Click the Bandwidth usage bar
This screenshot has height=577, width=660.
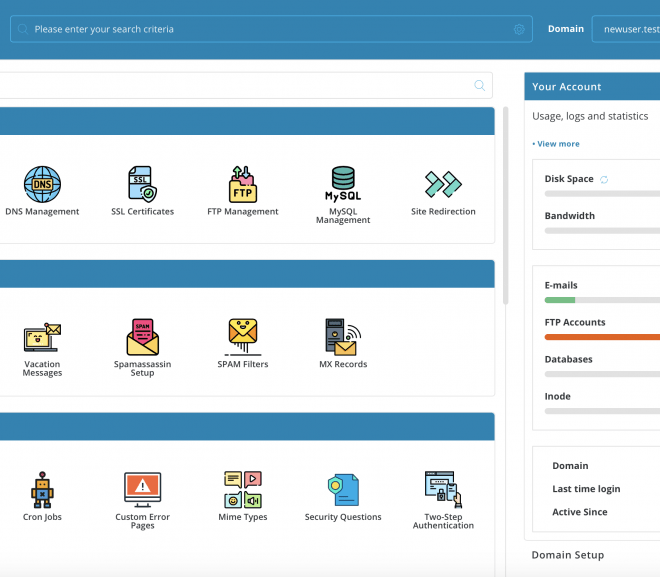(x=602, y=231)
